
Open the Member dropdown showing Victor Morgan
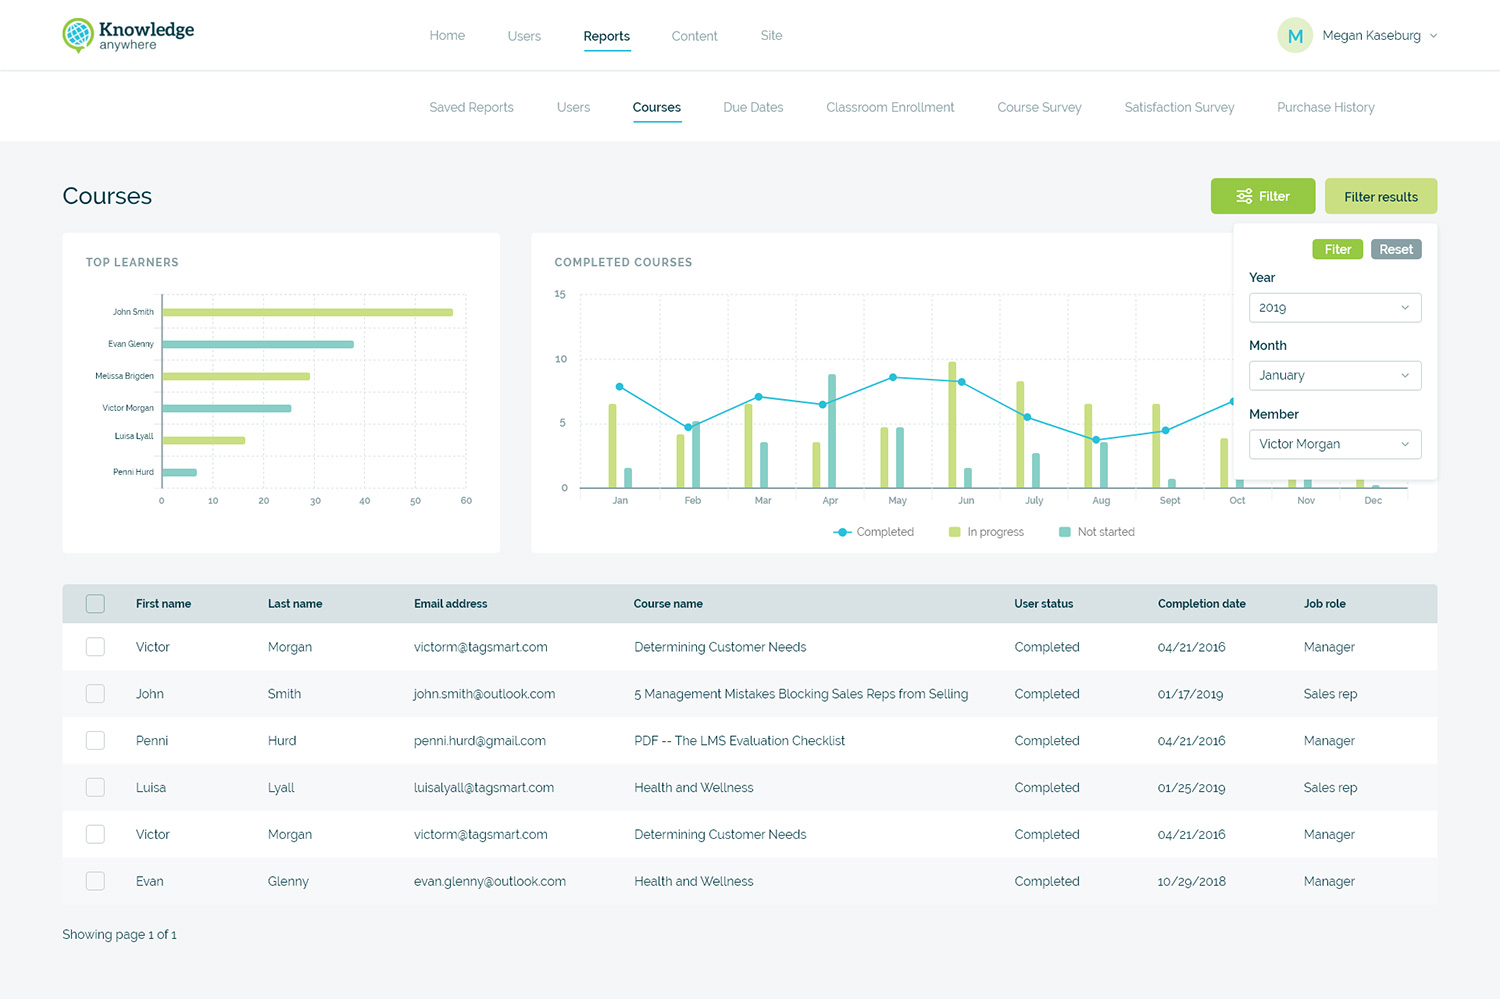coord(1334,444)
